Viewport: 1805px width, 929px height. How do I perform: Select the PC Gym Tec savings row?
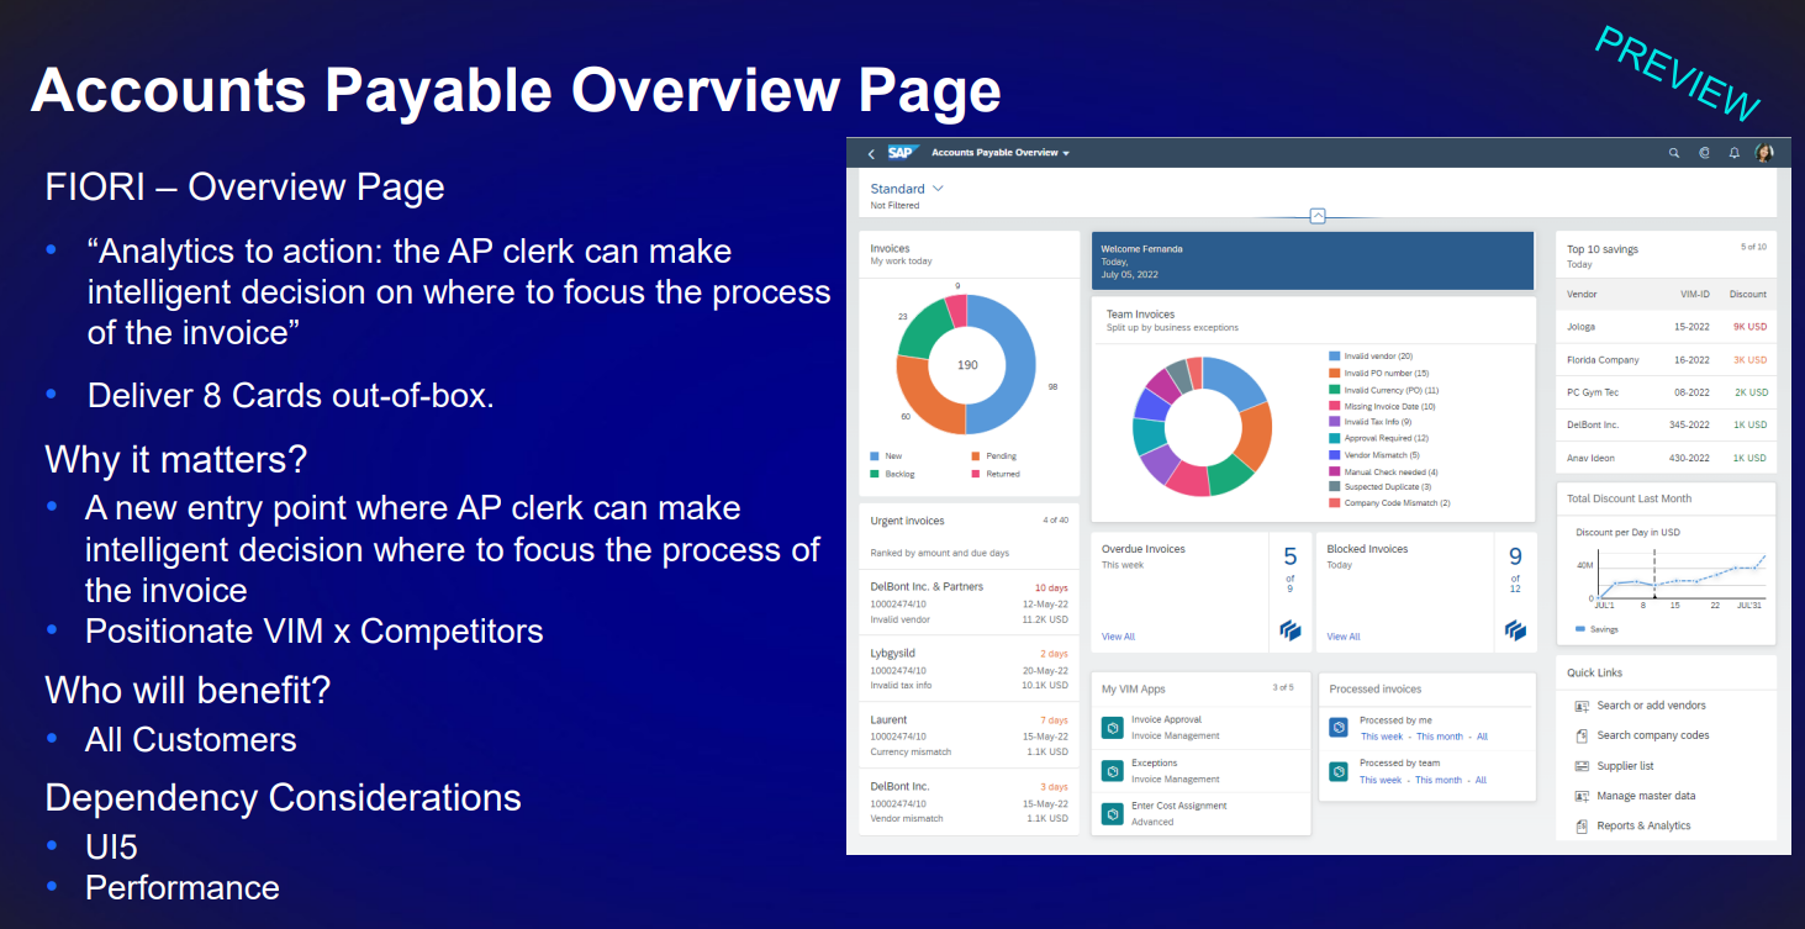coord(1665,392)
